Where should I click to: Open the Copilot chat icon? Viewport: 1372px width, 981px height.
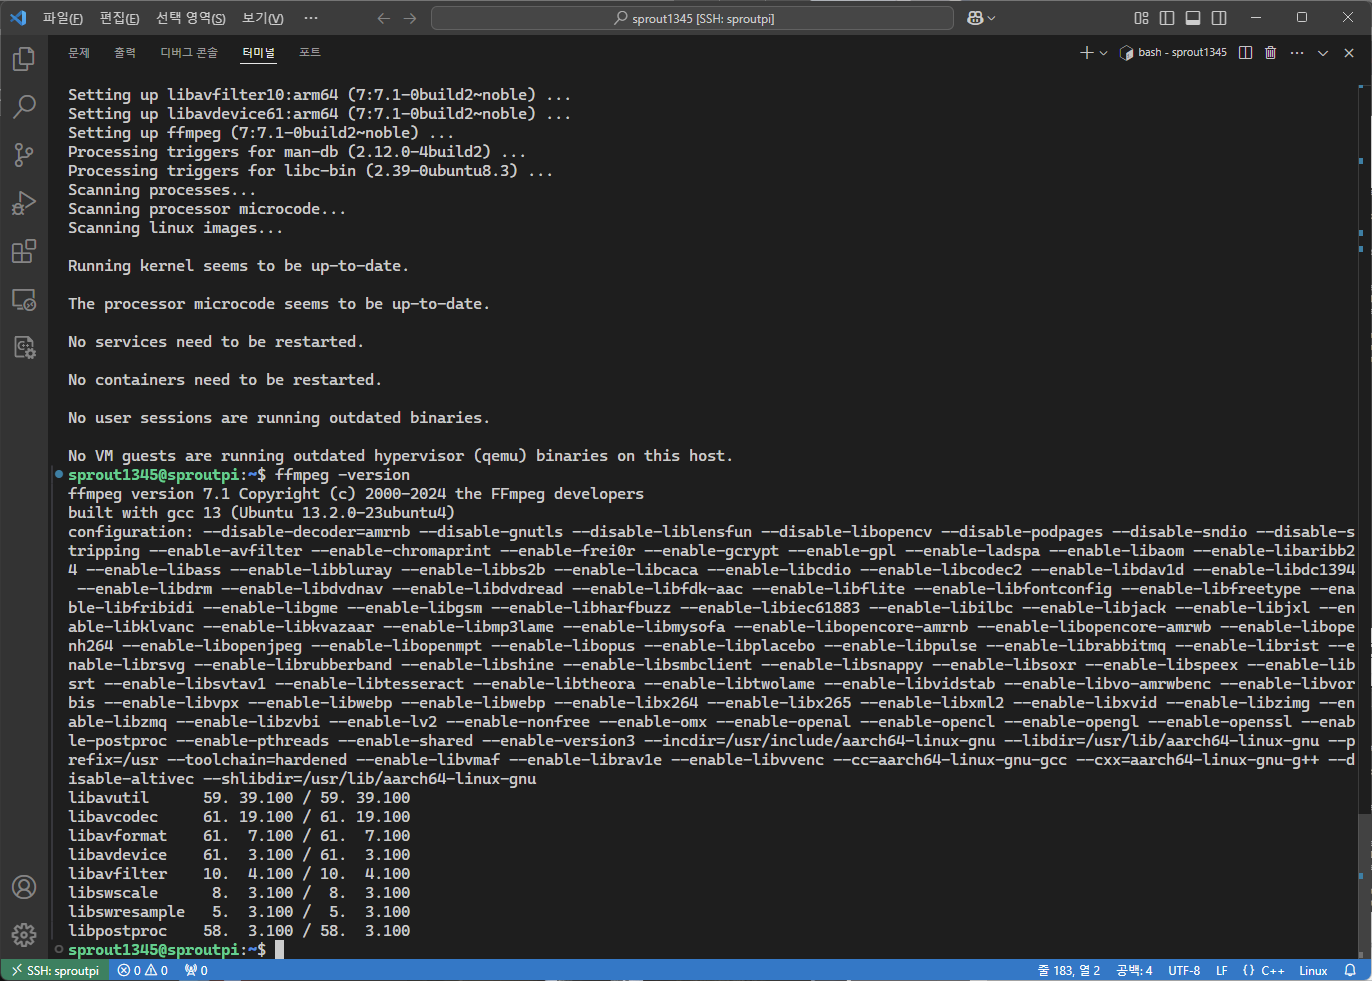975,18
